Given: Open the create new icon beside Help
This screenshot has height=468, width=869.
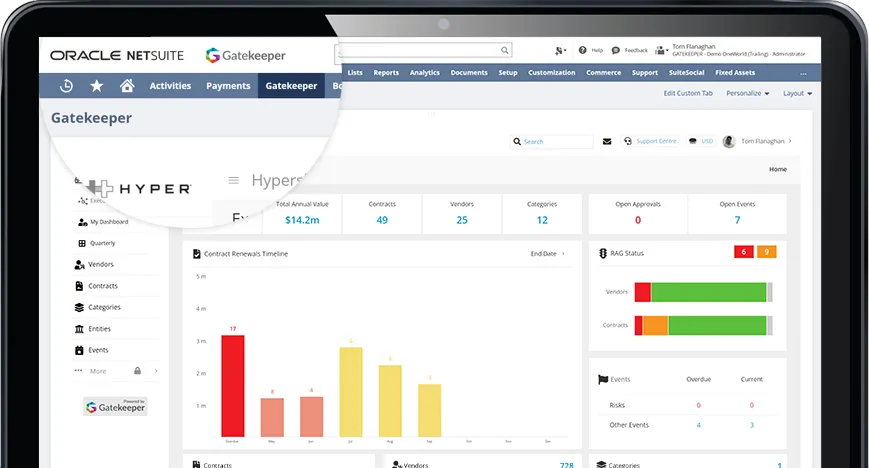Looking at the screenshot, I should click(560, 50).
